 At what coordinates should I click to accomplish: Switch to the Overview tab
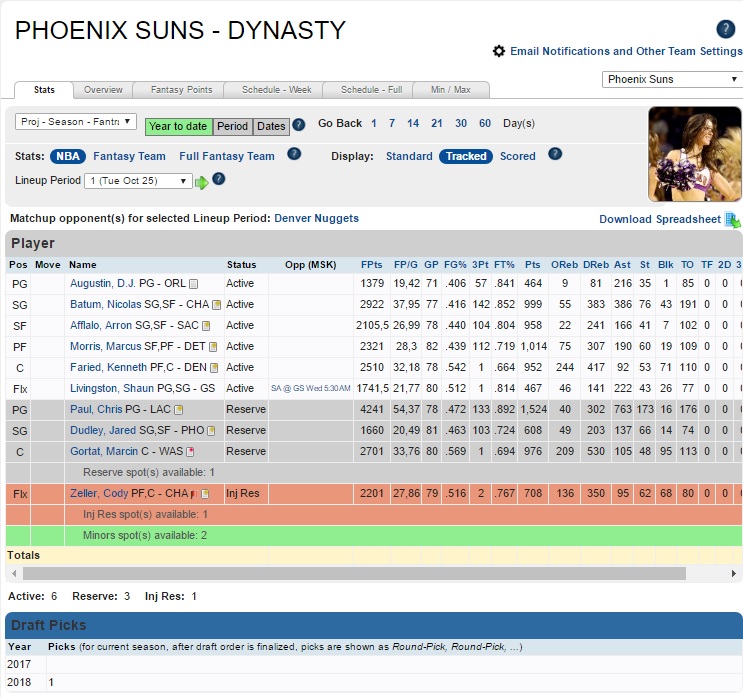[x=103, y=90]
